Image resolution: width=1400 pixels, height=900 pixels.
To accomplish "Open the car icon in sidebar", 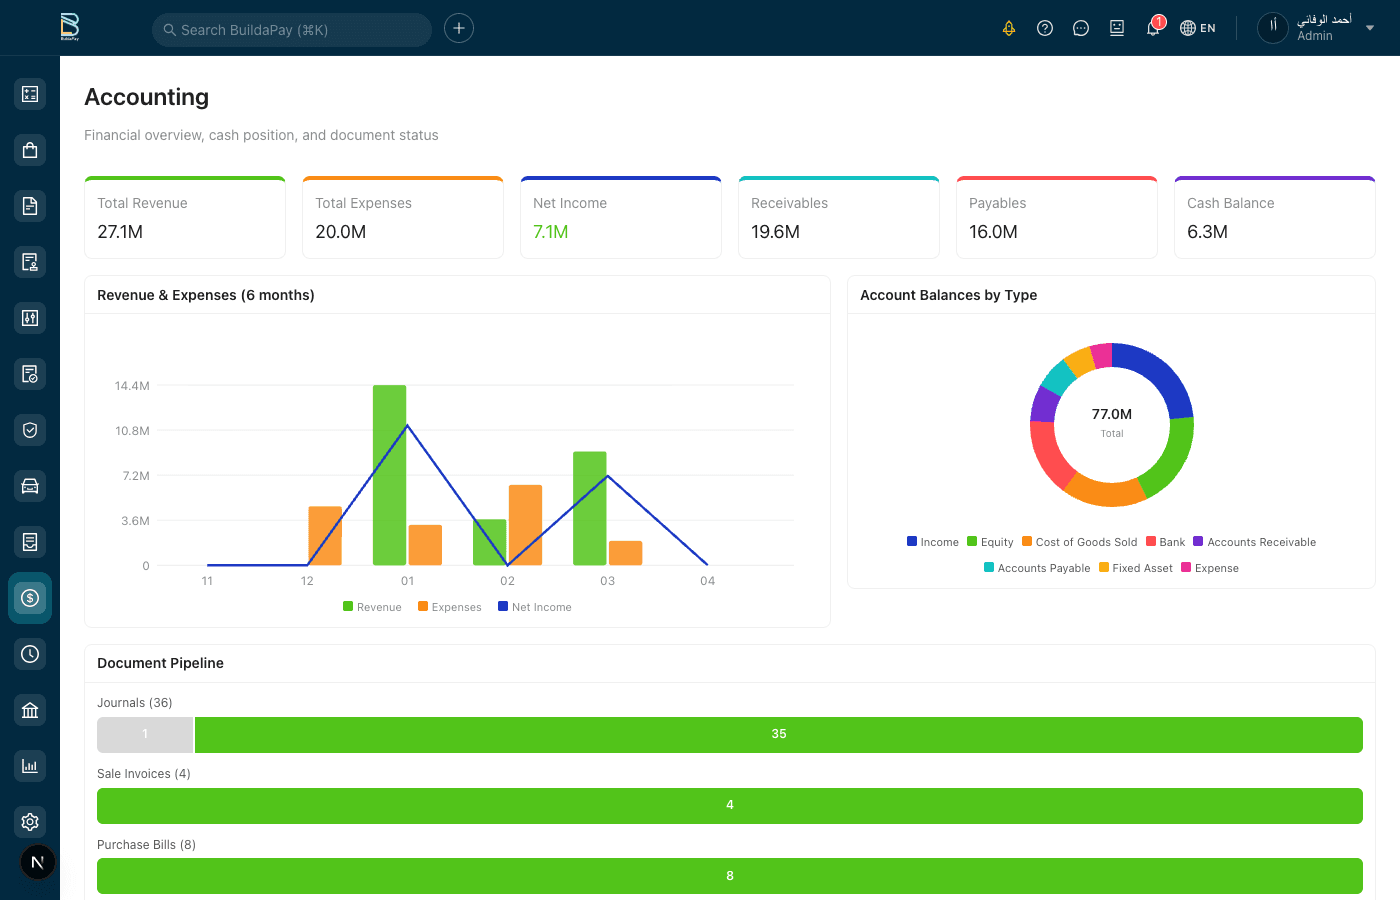I will (x=30, y=486).
